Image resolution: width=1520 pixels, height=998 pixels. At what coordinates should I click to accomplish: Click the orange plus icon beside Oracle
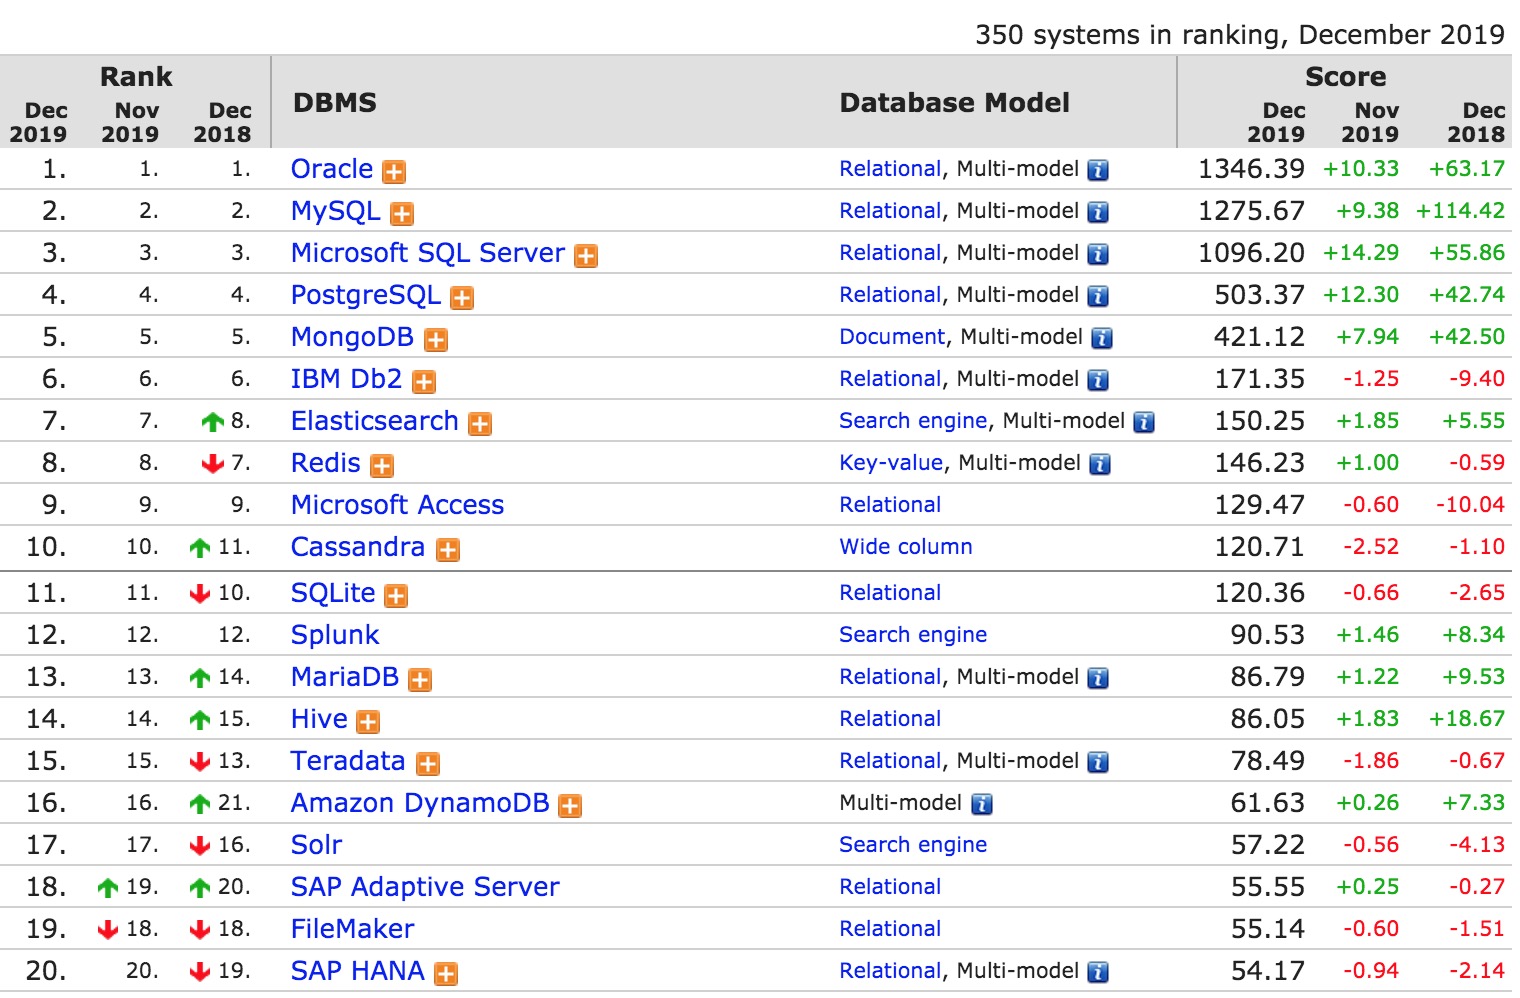(x=395, y=172)
